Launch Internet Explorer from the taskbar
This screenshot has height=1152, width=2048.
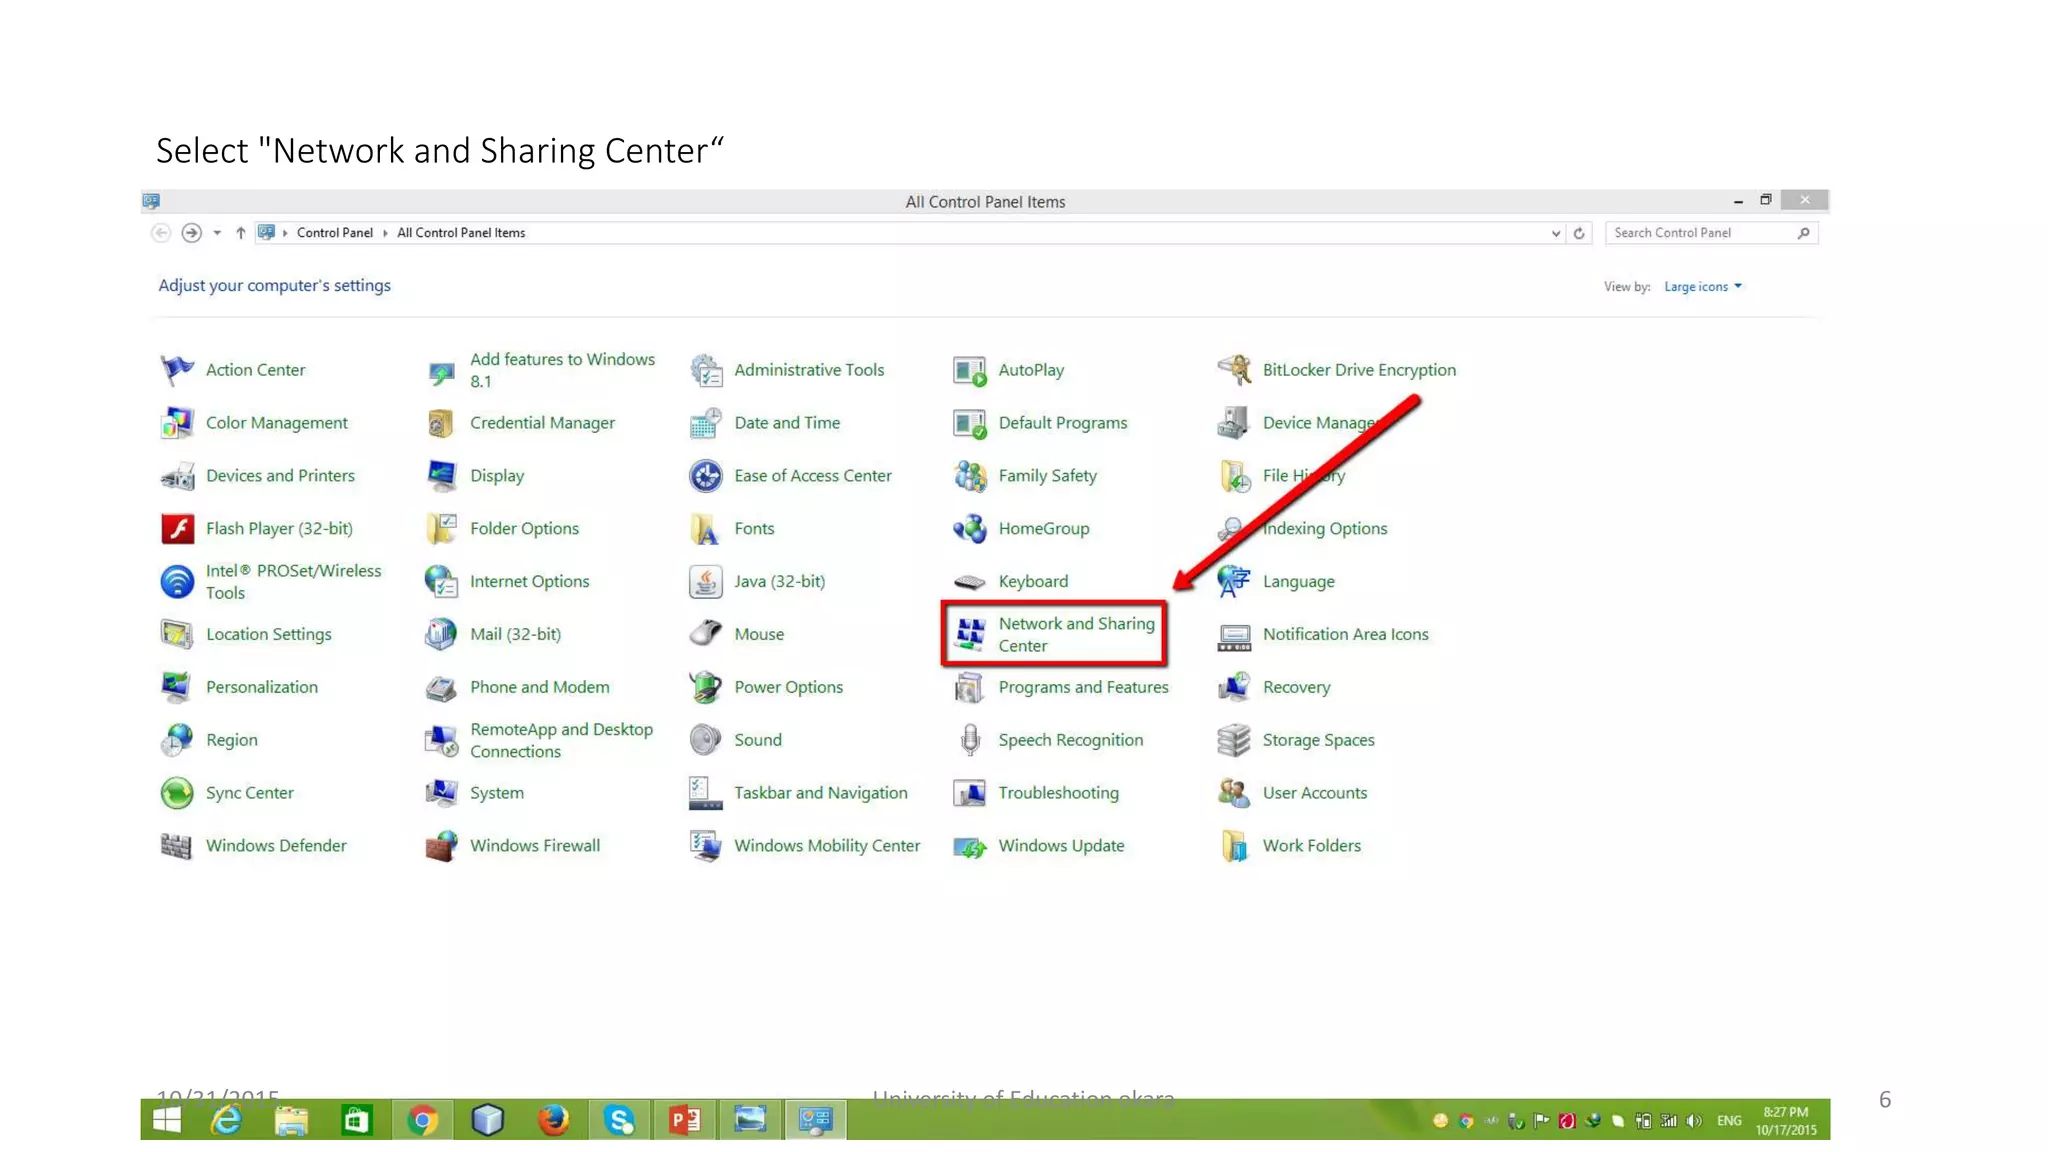pyautogui.click(x=227, y=1120)
